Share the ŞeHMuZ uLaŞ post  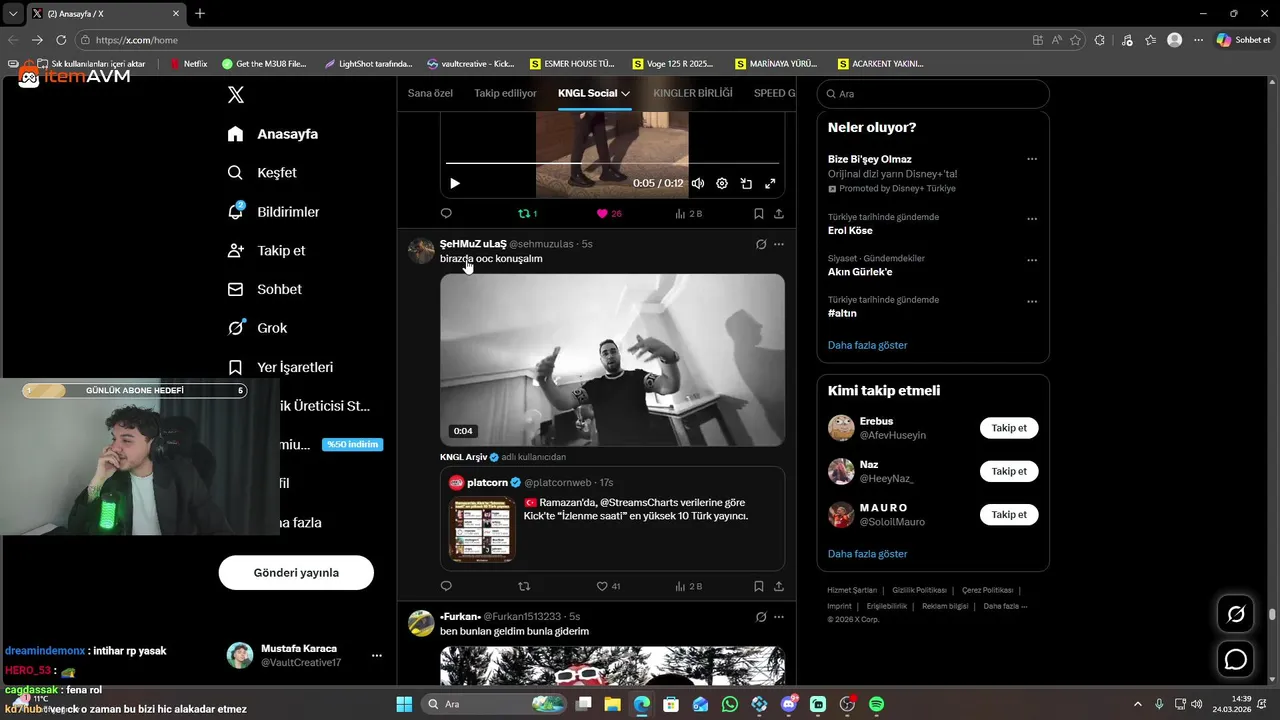779,586
